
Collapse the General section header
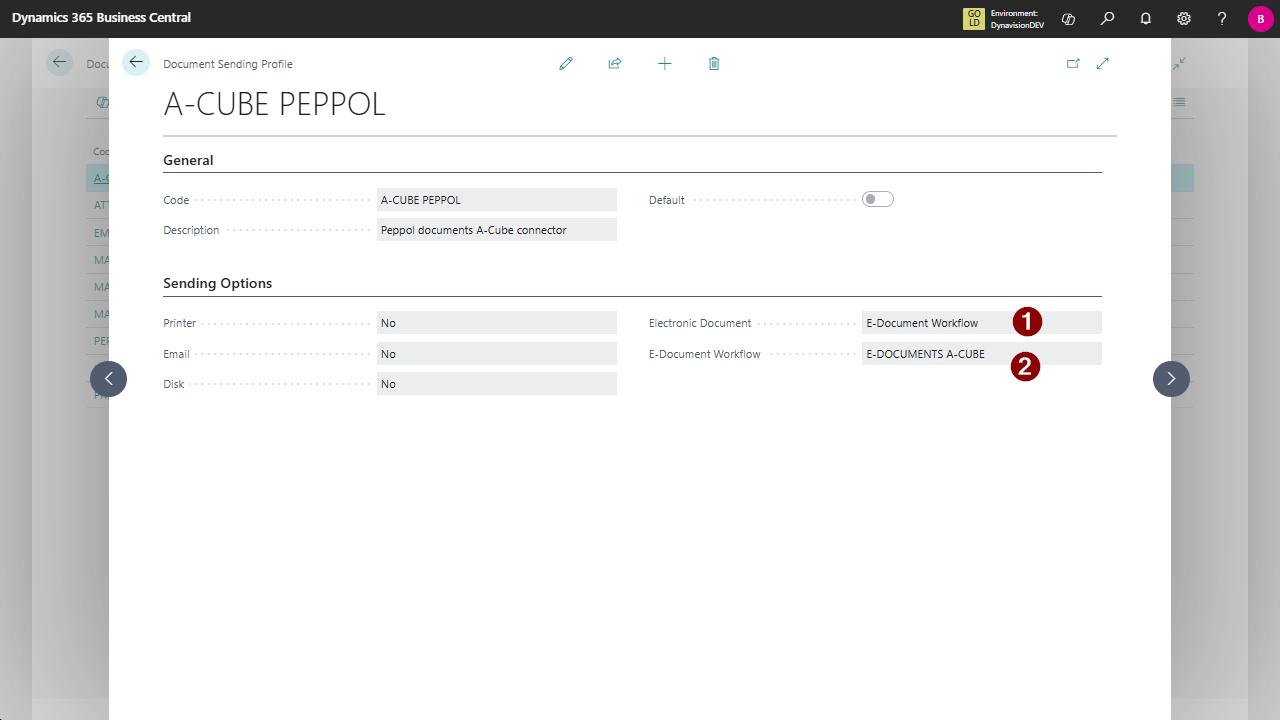[x=188, y=160]
